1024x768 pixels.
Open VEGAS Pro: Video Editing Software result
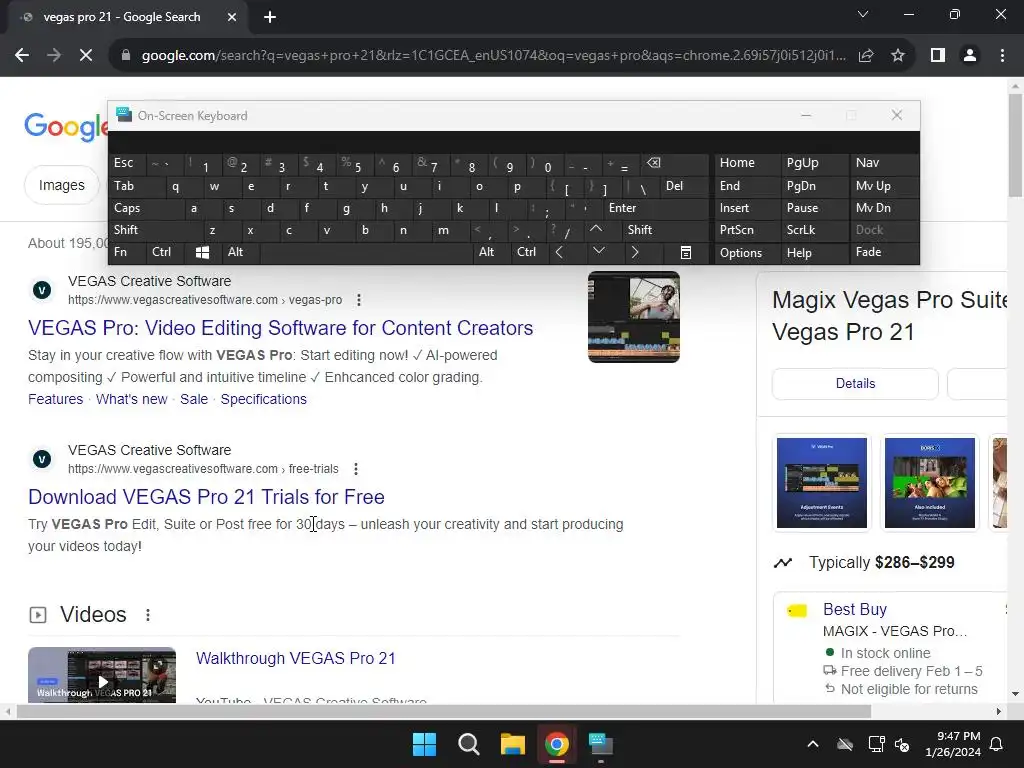pos(280,328)
